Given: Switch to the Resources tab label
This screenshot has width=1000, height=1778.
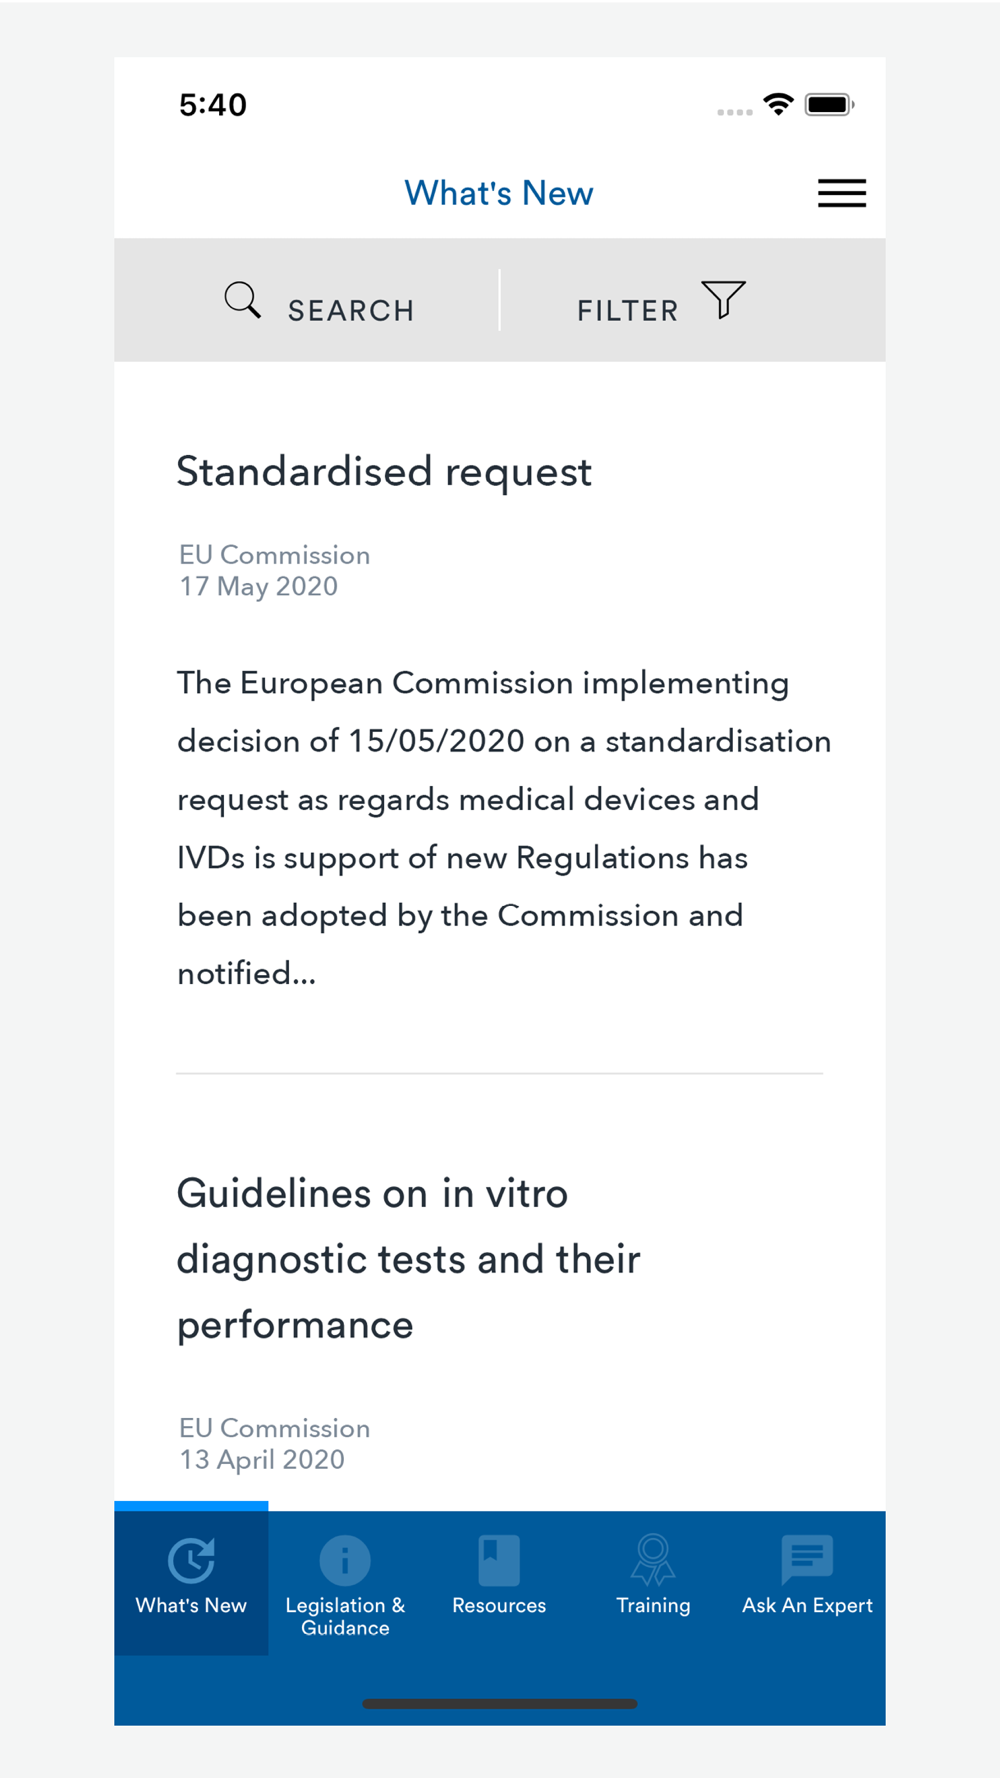Looking at the screenshot, I should click(499, 1605).
